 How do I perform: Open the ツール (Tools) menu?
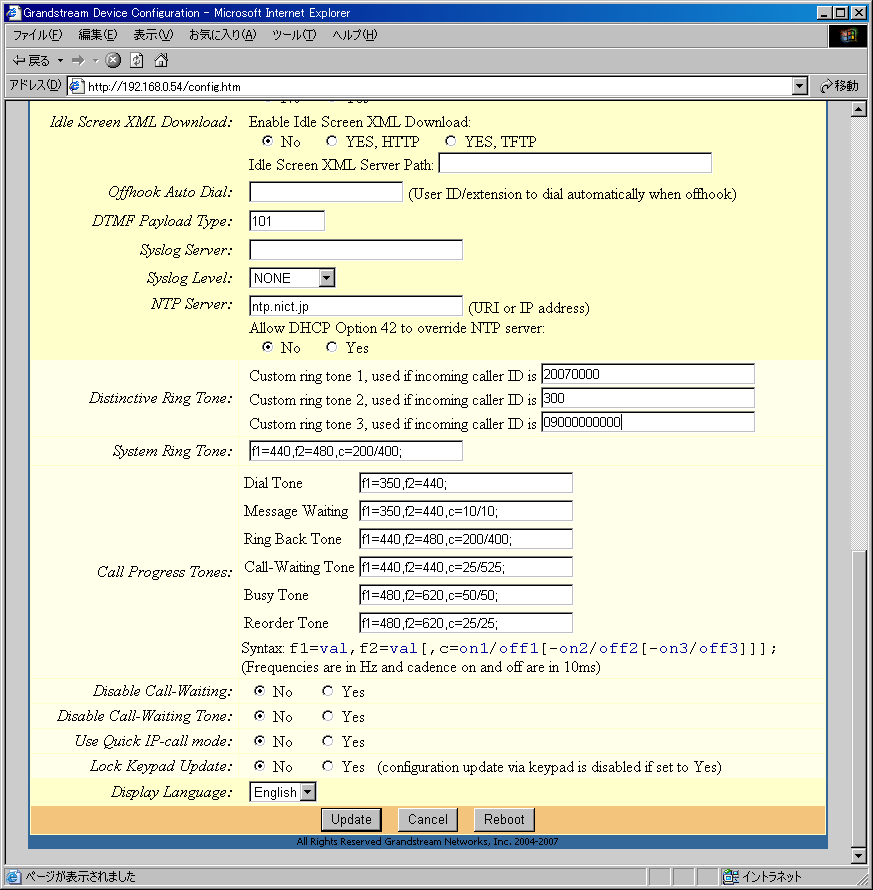pyautogui.click(x=293, y=35)
